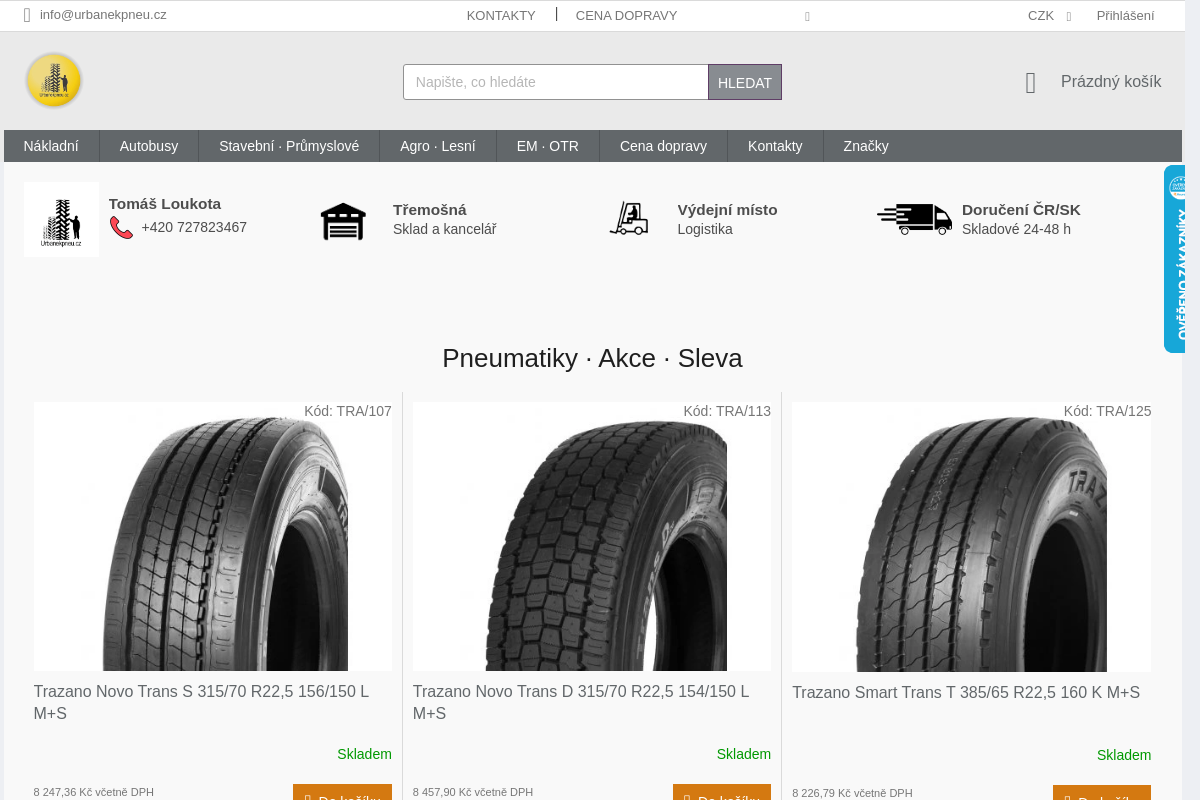Click the red phone icon
The height and width of the screenshot is (800, 1200).
(x=121, y=227)
